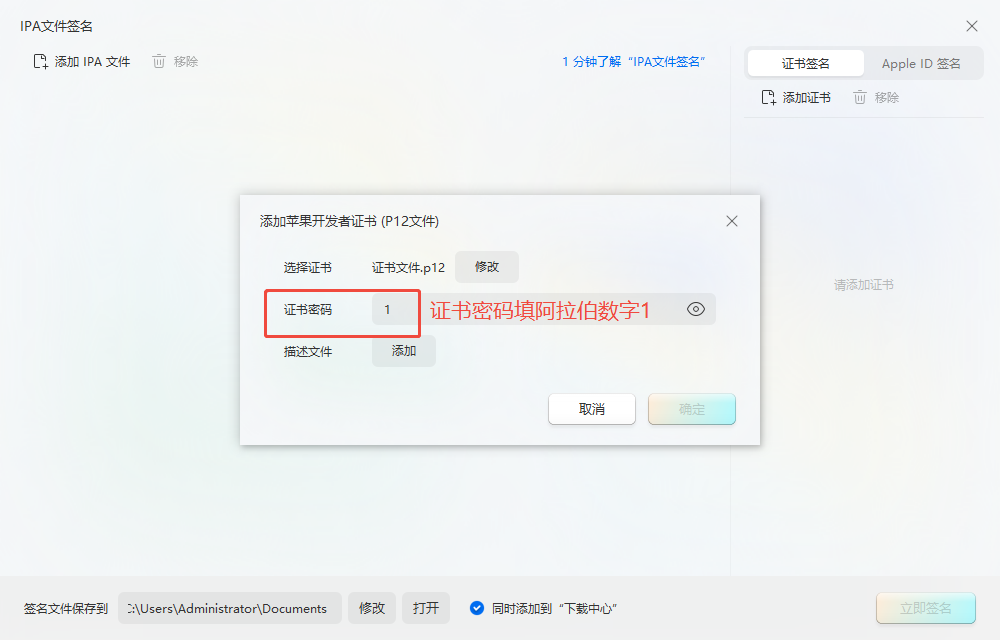Switch to the Apple ID 签名 tab
The image size is (1000, 640).
point(921,64)
